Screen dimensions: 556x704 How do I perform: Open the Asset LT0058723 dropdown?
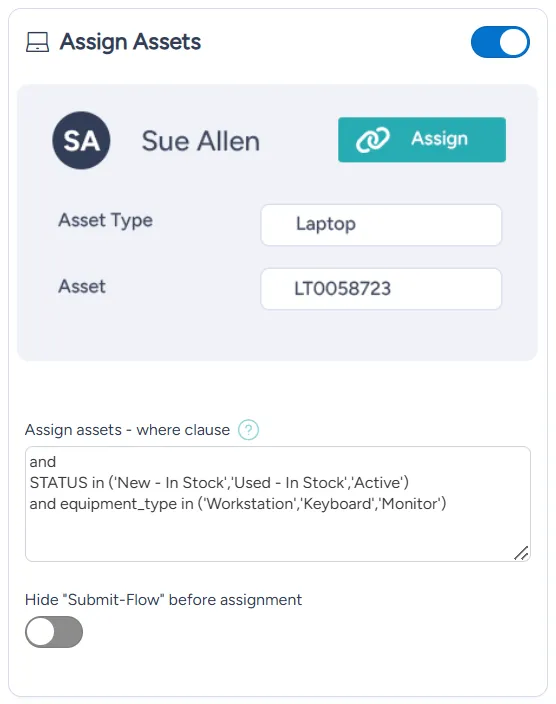pyautogui.click(x=381, y=289)
